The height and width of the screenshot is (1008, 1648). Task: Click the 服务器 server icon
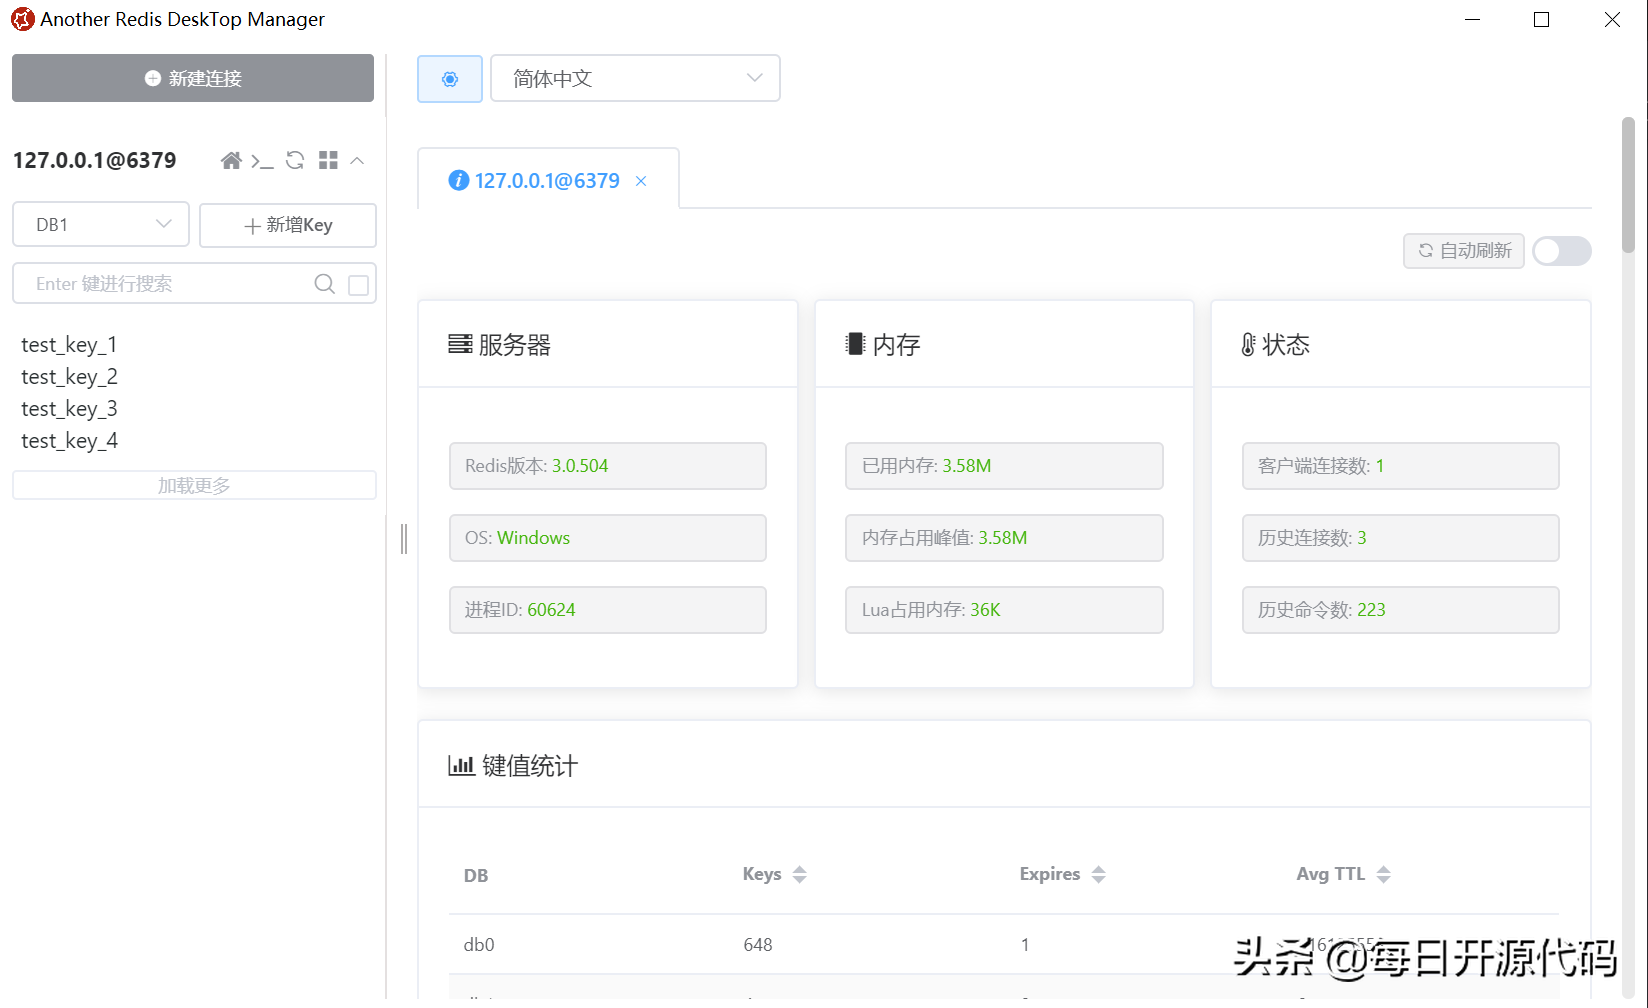pos(460,345)
